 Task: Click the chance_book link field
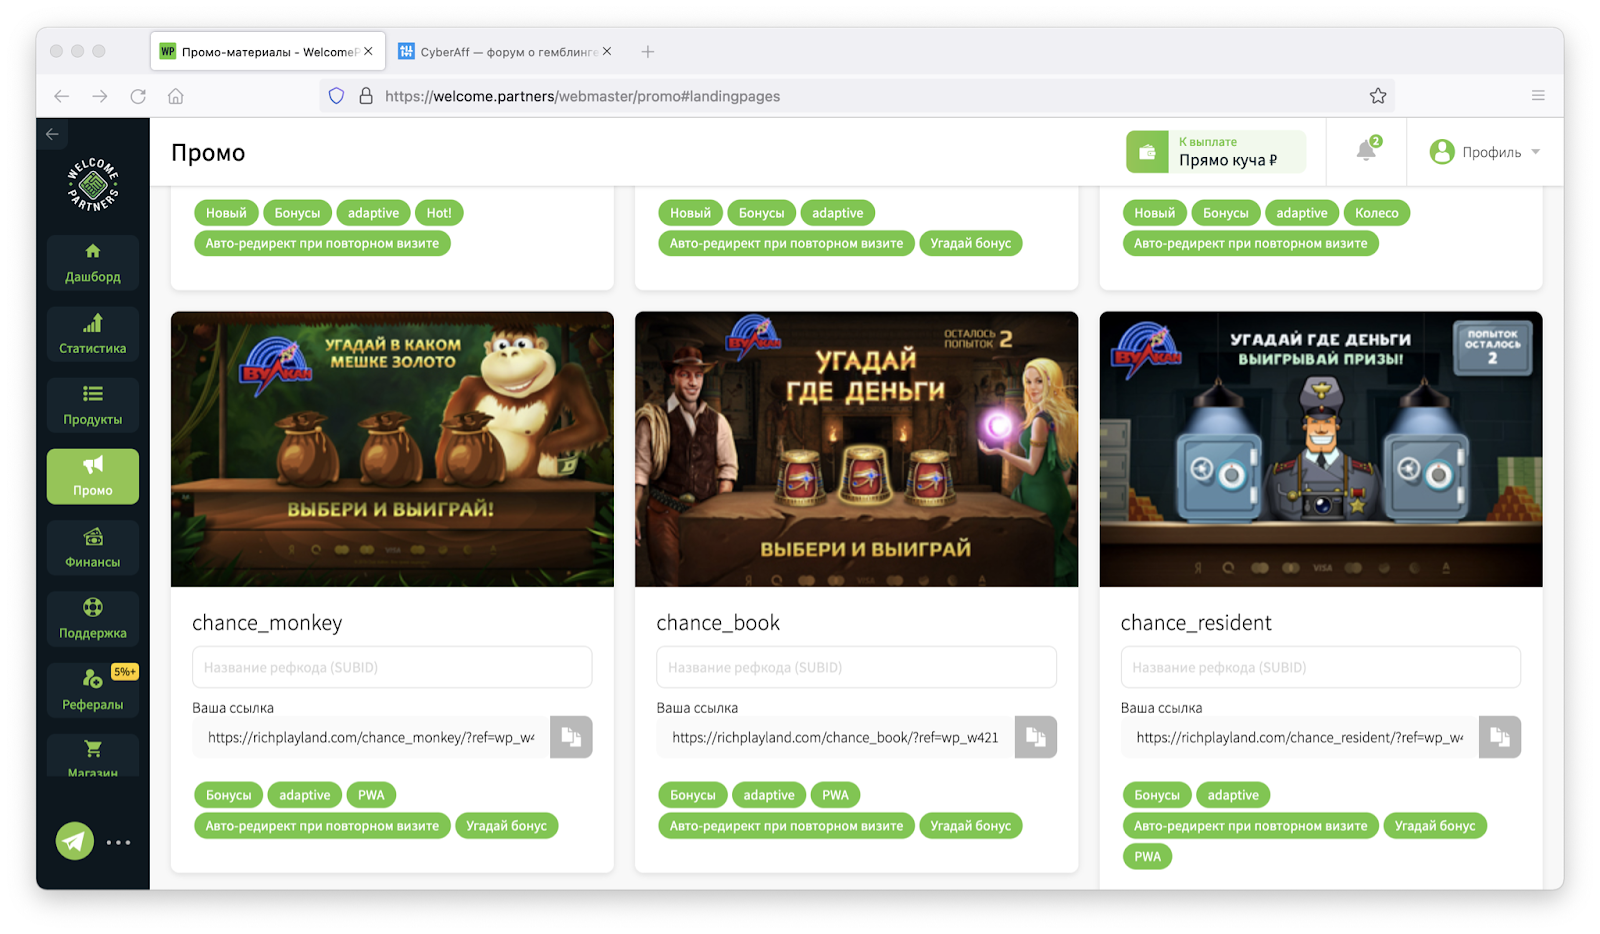[x=835, y=737]
